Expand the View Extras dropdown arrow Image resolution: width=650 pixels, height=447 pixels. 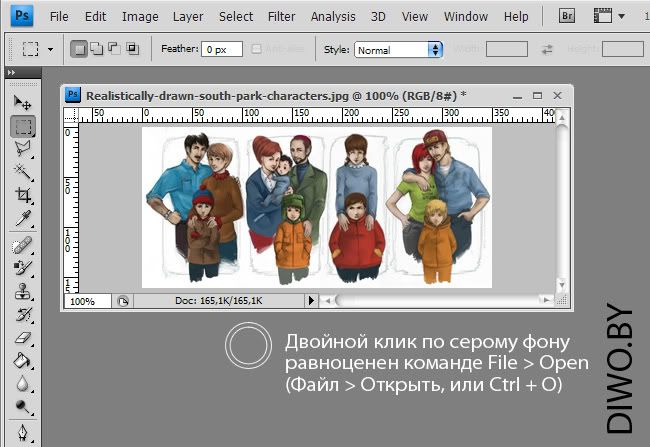(x=621, y=17)
